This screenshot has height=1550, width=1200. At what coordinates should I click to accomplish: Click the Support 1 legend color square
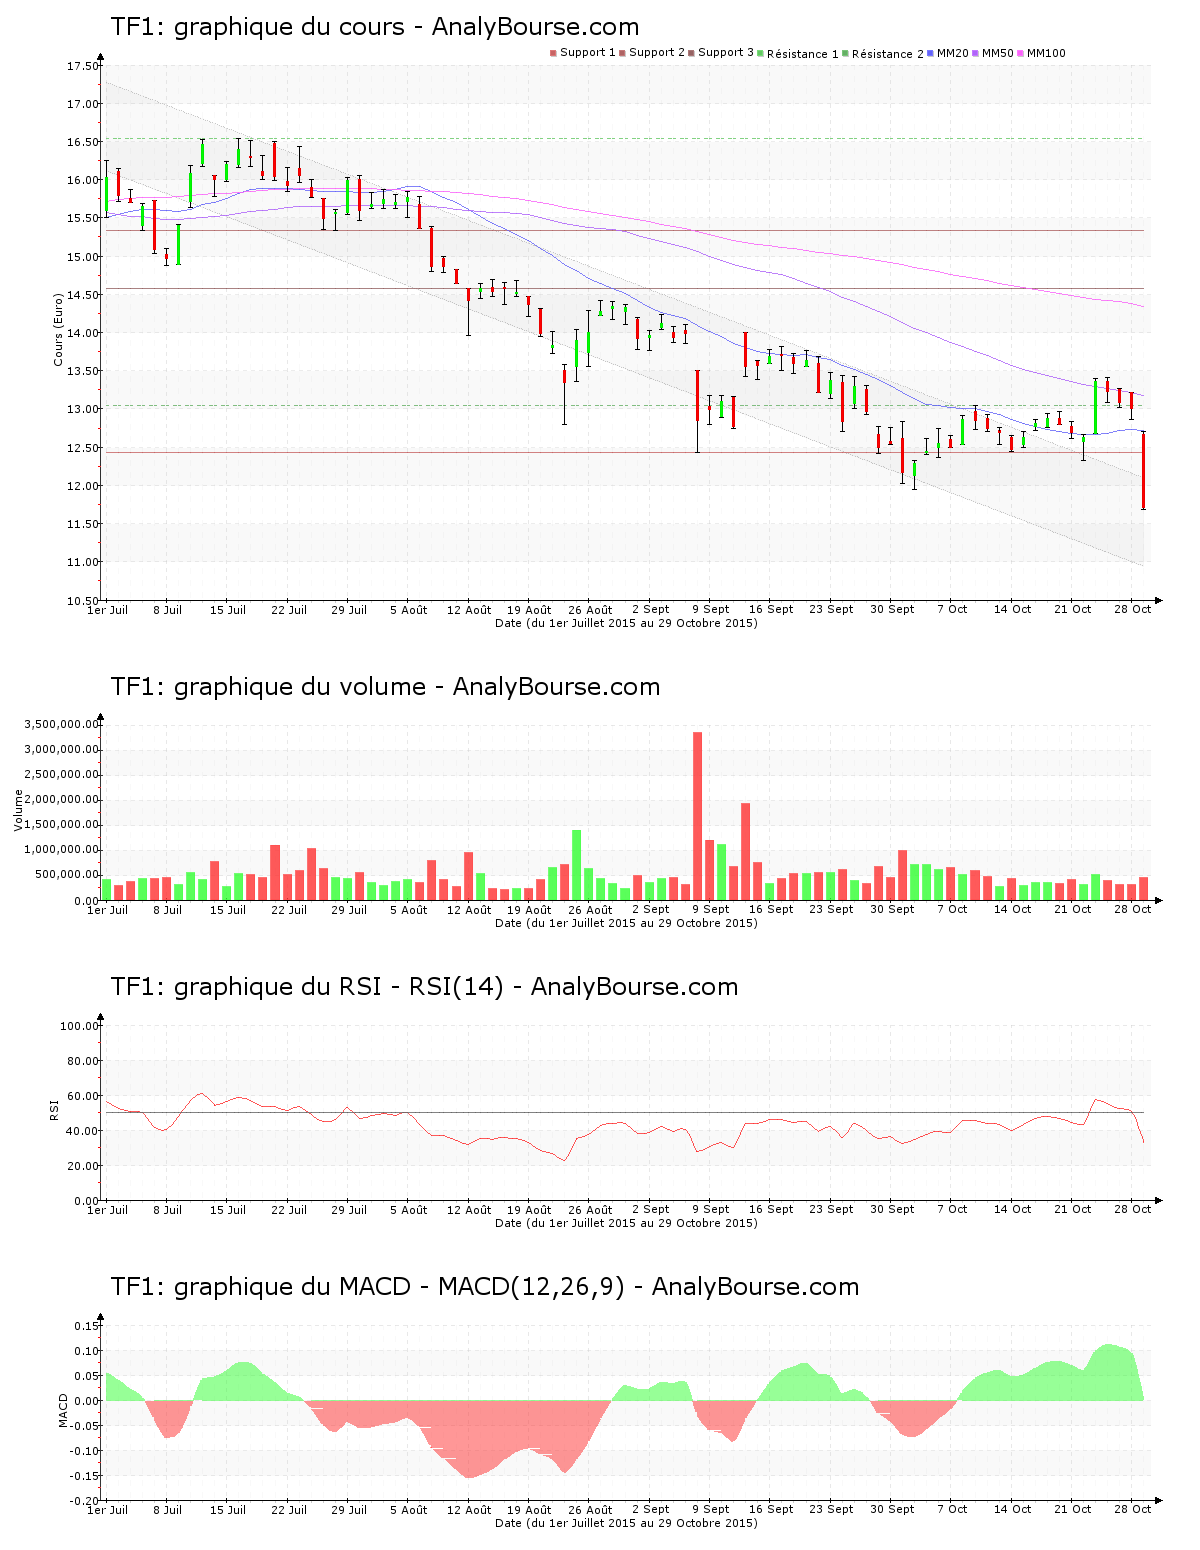pyautogui.click(x=553, y=53)
